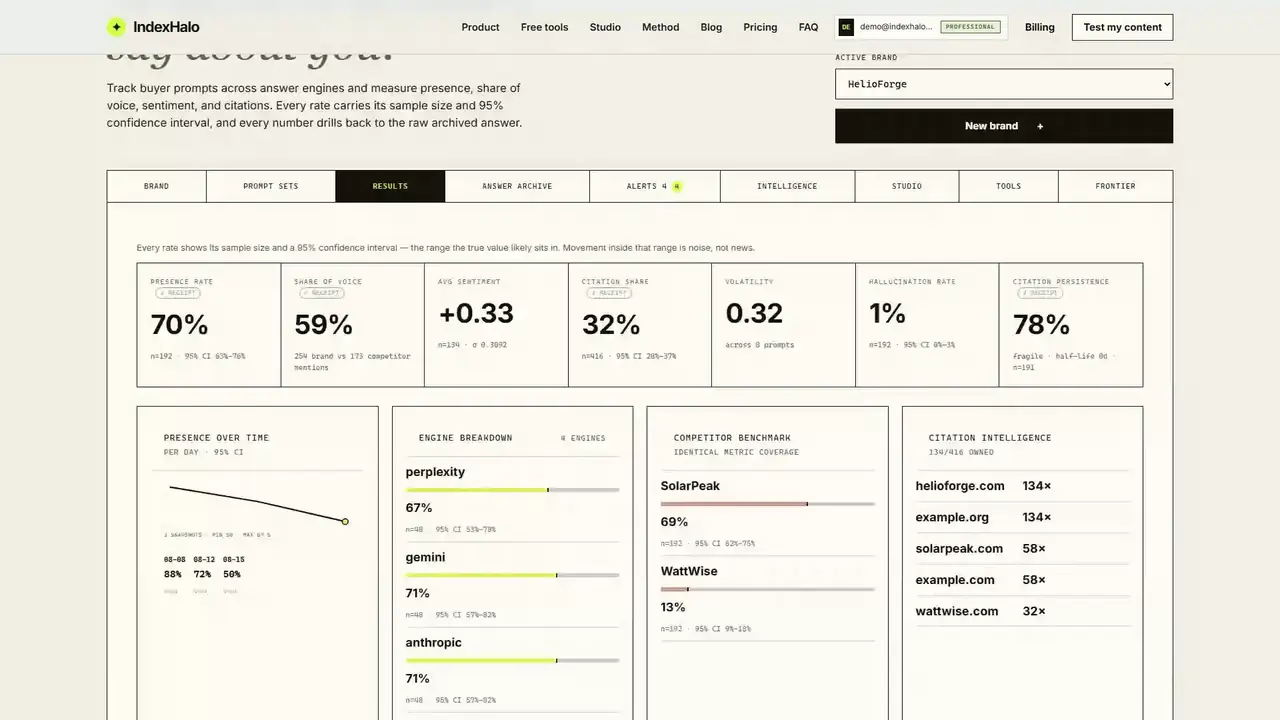Click the wattwise.com citation row

pos(1022,611)
